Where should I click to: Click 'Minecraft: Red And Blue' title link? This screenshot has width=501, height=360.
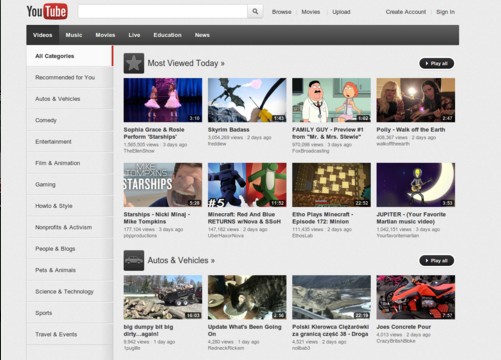(244, 218)
